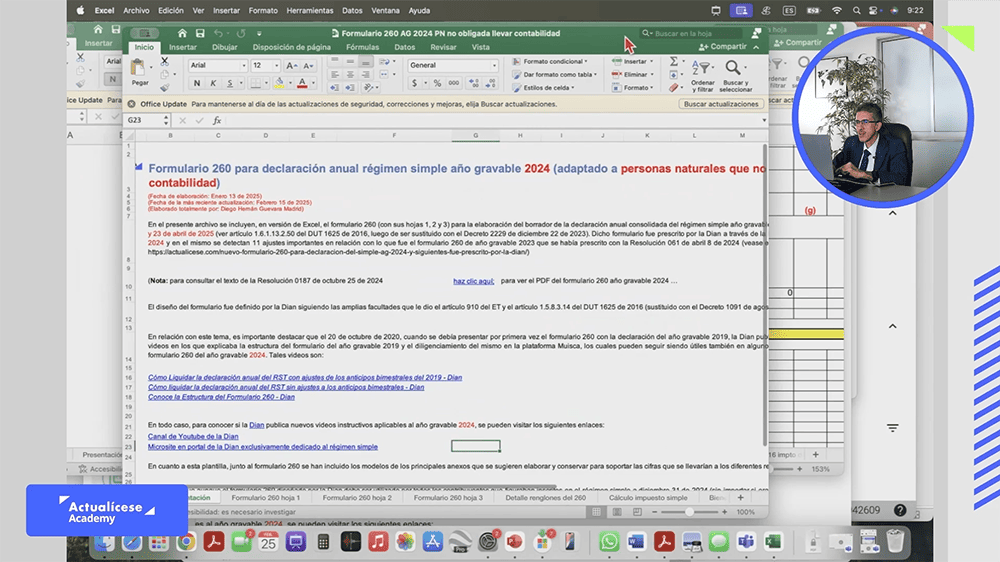Click the fx insert function icon

[217, 120]
